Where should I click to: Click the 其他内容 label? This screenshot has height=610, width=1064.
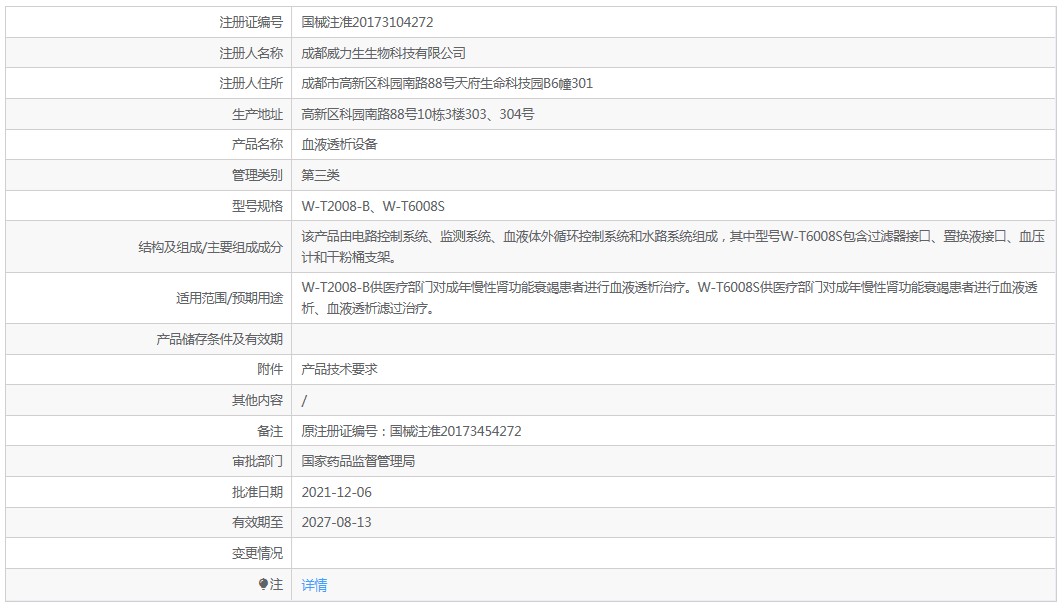pyautogui.click(x=257, y=400)
